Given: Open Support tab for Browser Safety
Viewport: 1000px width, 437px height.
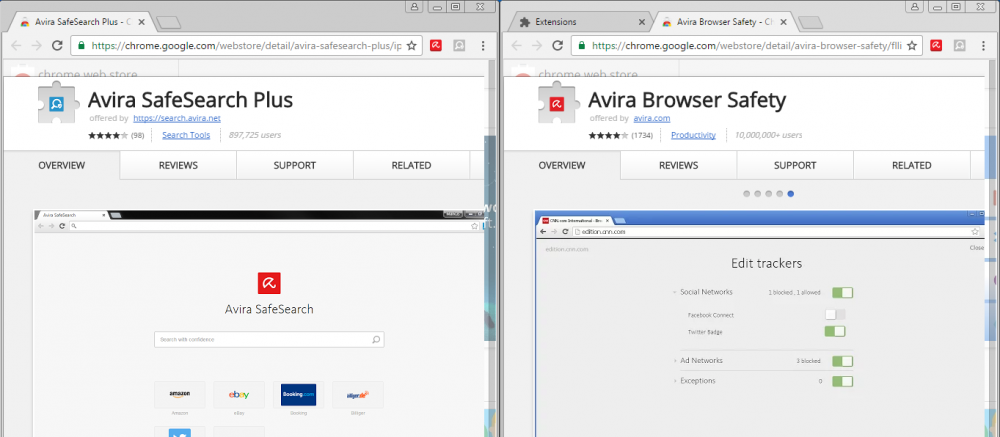Looking at the screenshot, I should click(x=795, y=165).
